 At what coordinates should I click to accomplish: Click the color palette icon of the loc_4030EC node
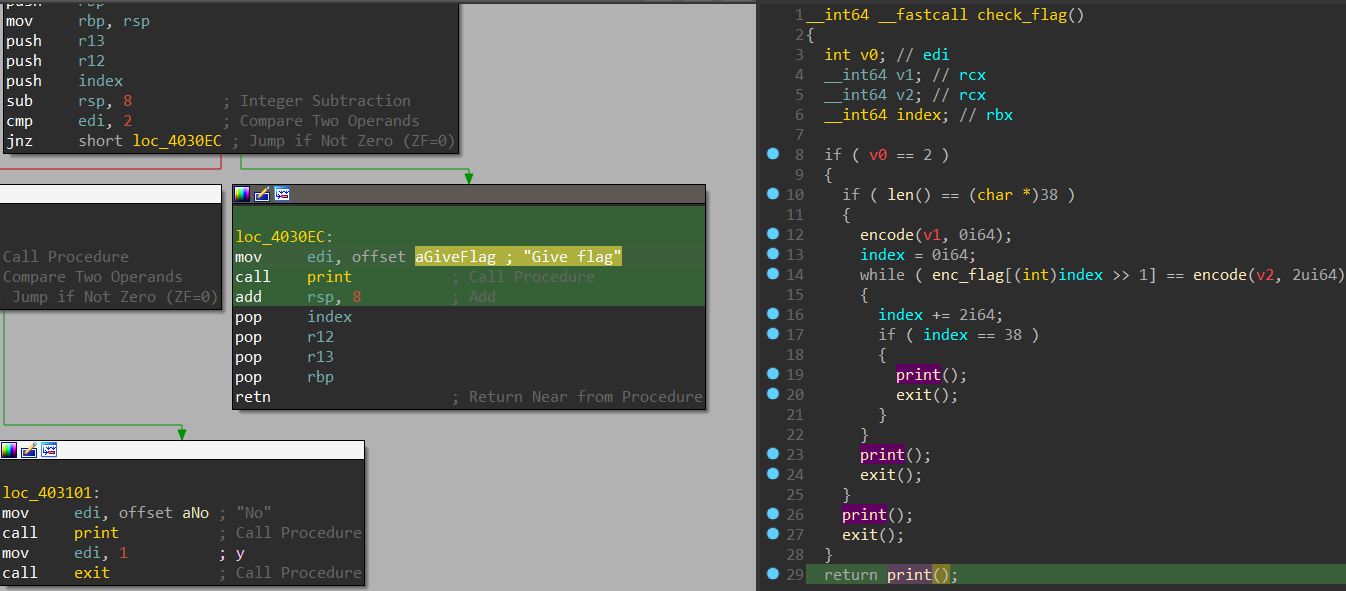coord(243,194)
